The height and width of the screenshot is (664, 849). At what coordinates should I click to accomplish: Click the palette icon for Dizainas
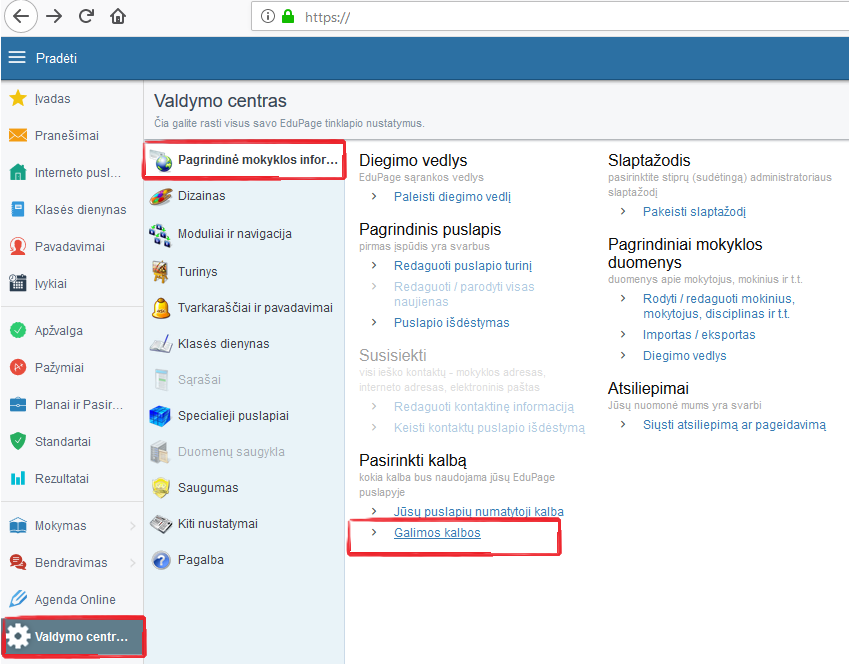[x=160, y=197]
